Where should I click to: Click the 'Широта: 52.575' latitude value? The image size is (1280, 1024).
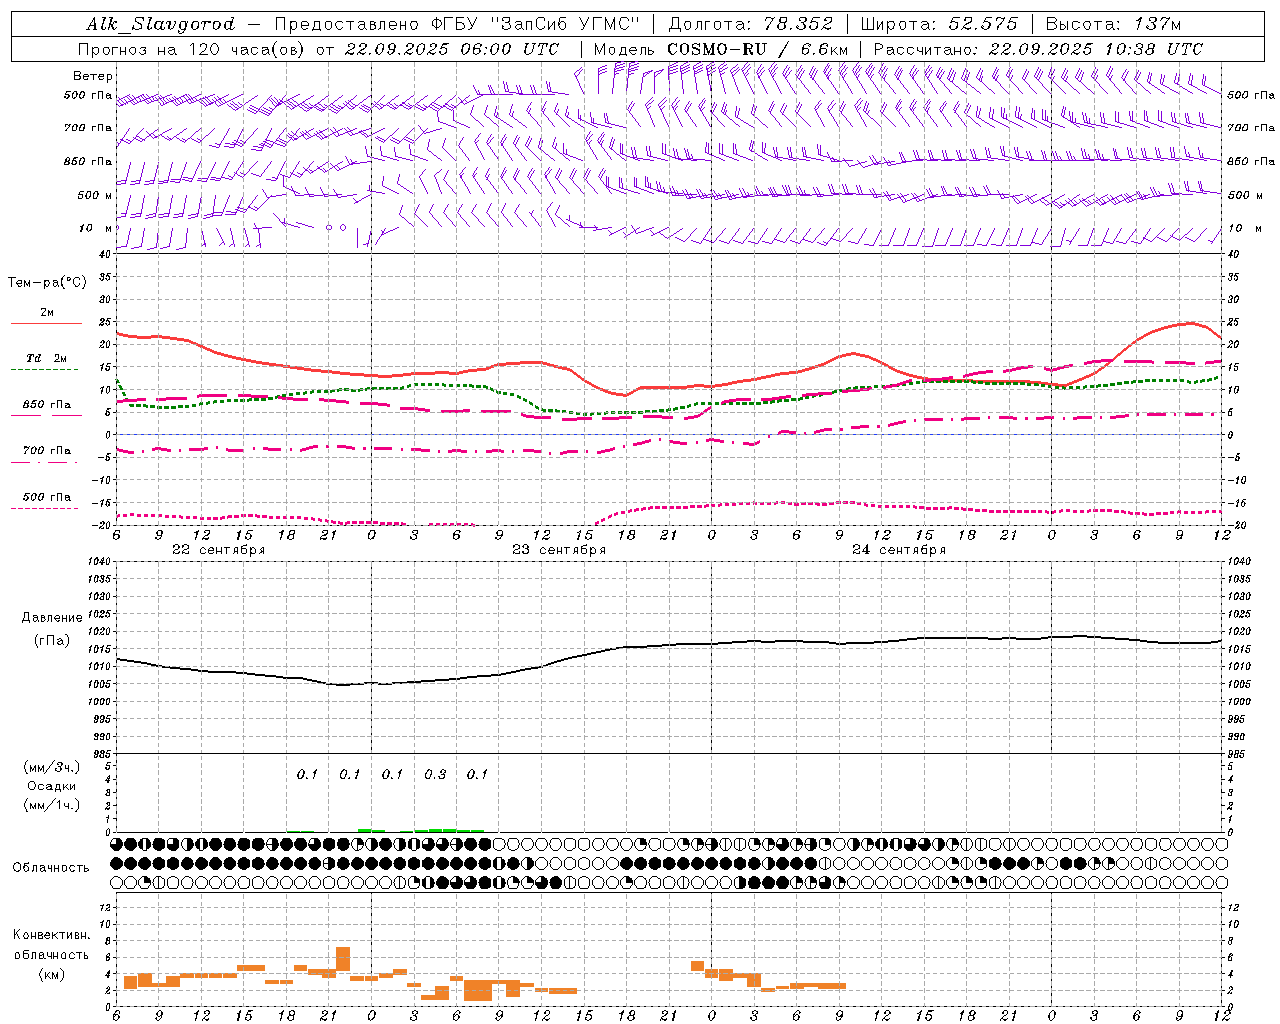point(939,24)
